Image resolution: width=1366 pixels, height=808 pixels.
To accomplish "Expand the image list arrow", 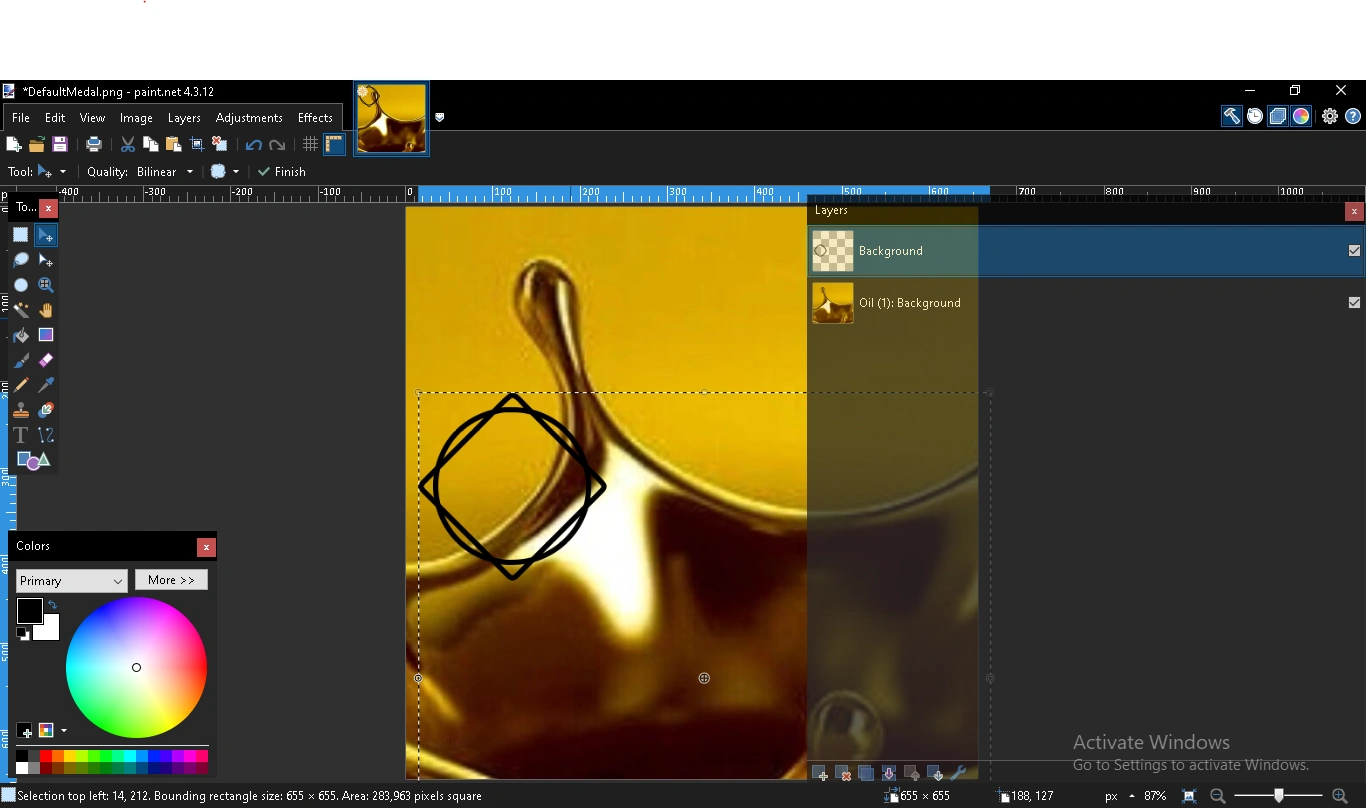I will tap(440, 118).
